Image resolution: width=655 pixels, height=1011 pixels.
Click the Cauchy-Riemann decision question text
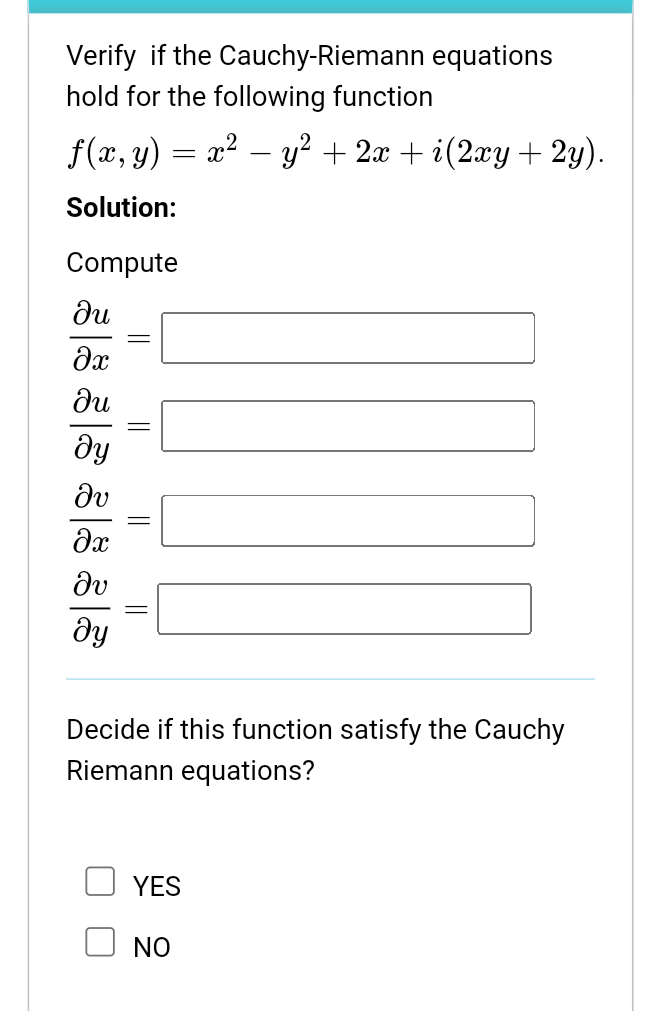[314, 749]
